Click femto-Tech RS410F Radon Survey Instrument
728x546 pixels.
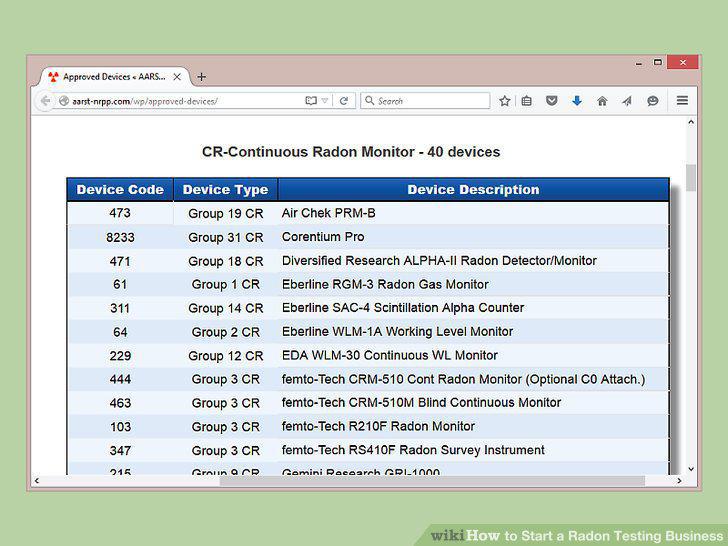pos(413,450)
